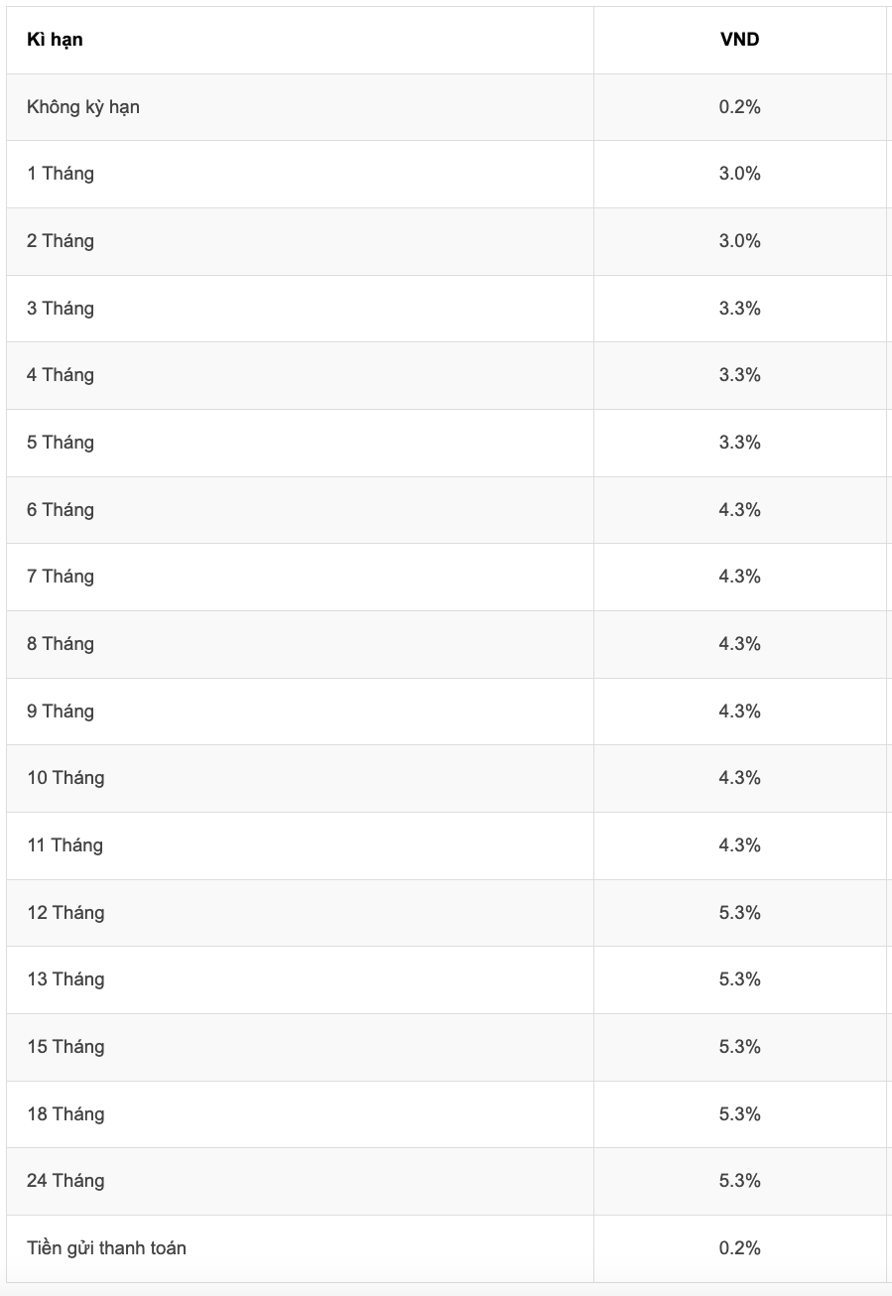Select the 13 Tháng term label

(x=65, y=980)
